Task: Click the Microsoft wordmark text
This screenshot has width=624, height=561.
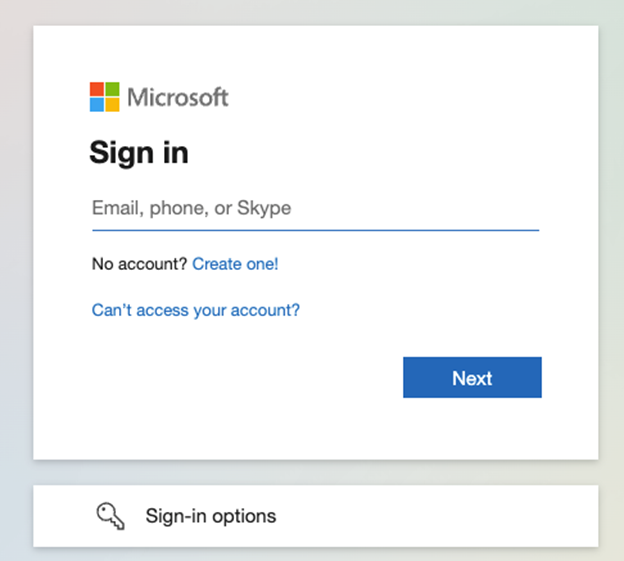Action: [178, 97]
